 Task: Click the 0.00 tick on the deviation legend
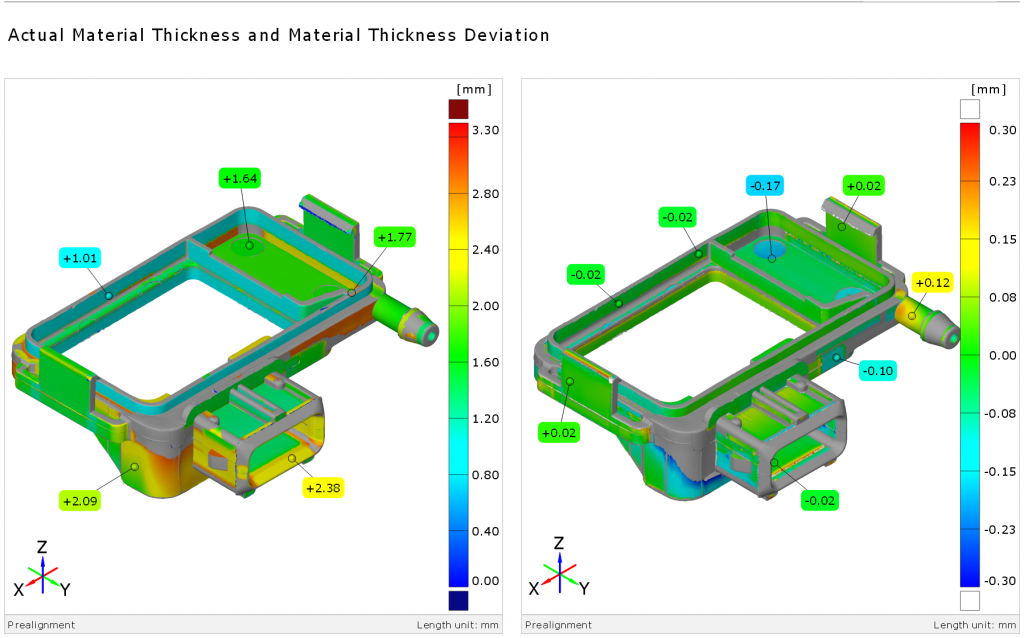click(1002, 355)
